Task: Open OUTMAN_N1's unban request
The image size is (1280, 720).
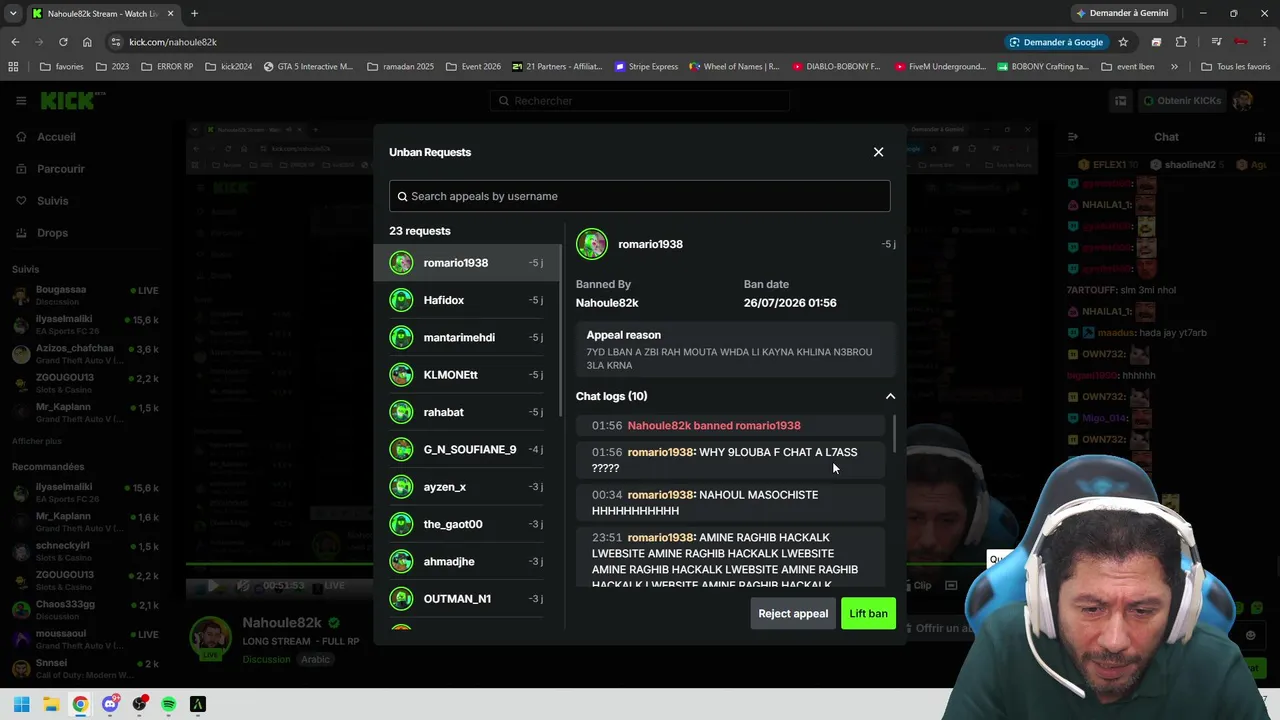Action: tap(468, 599)
